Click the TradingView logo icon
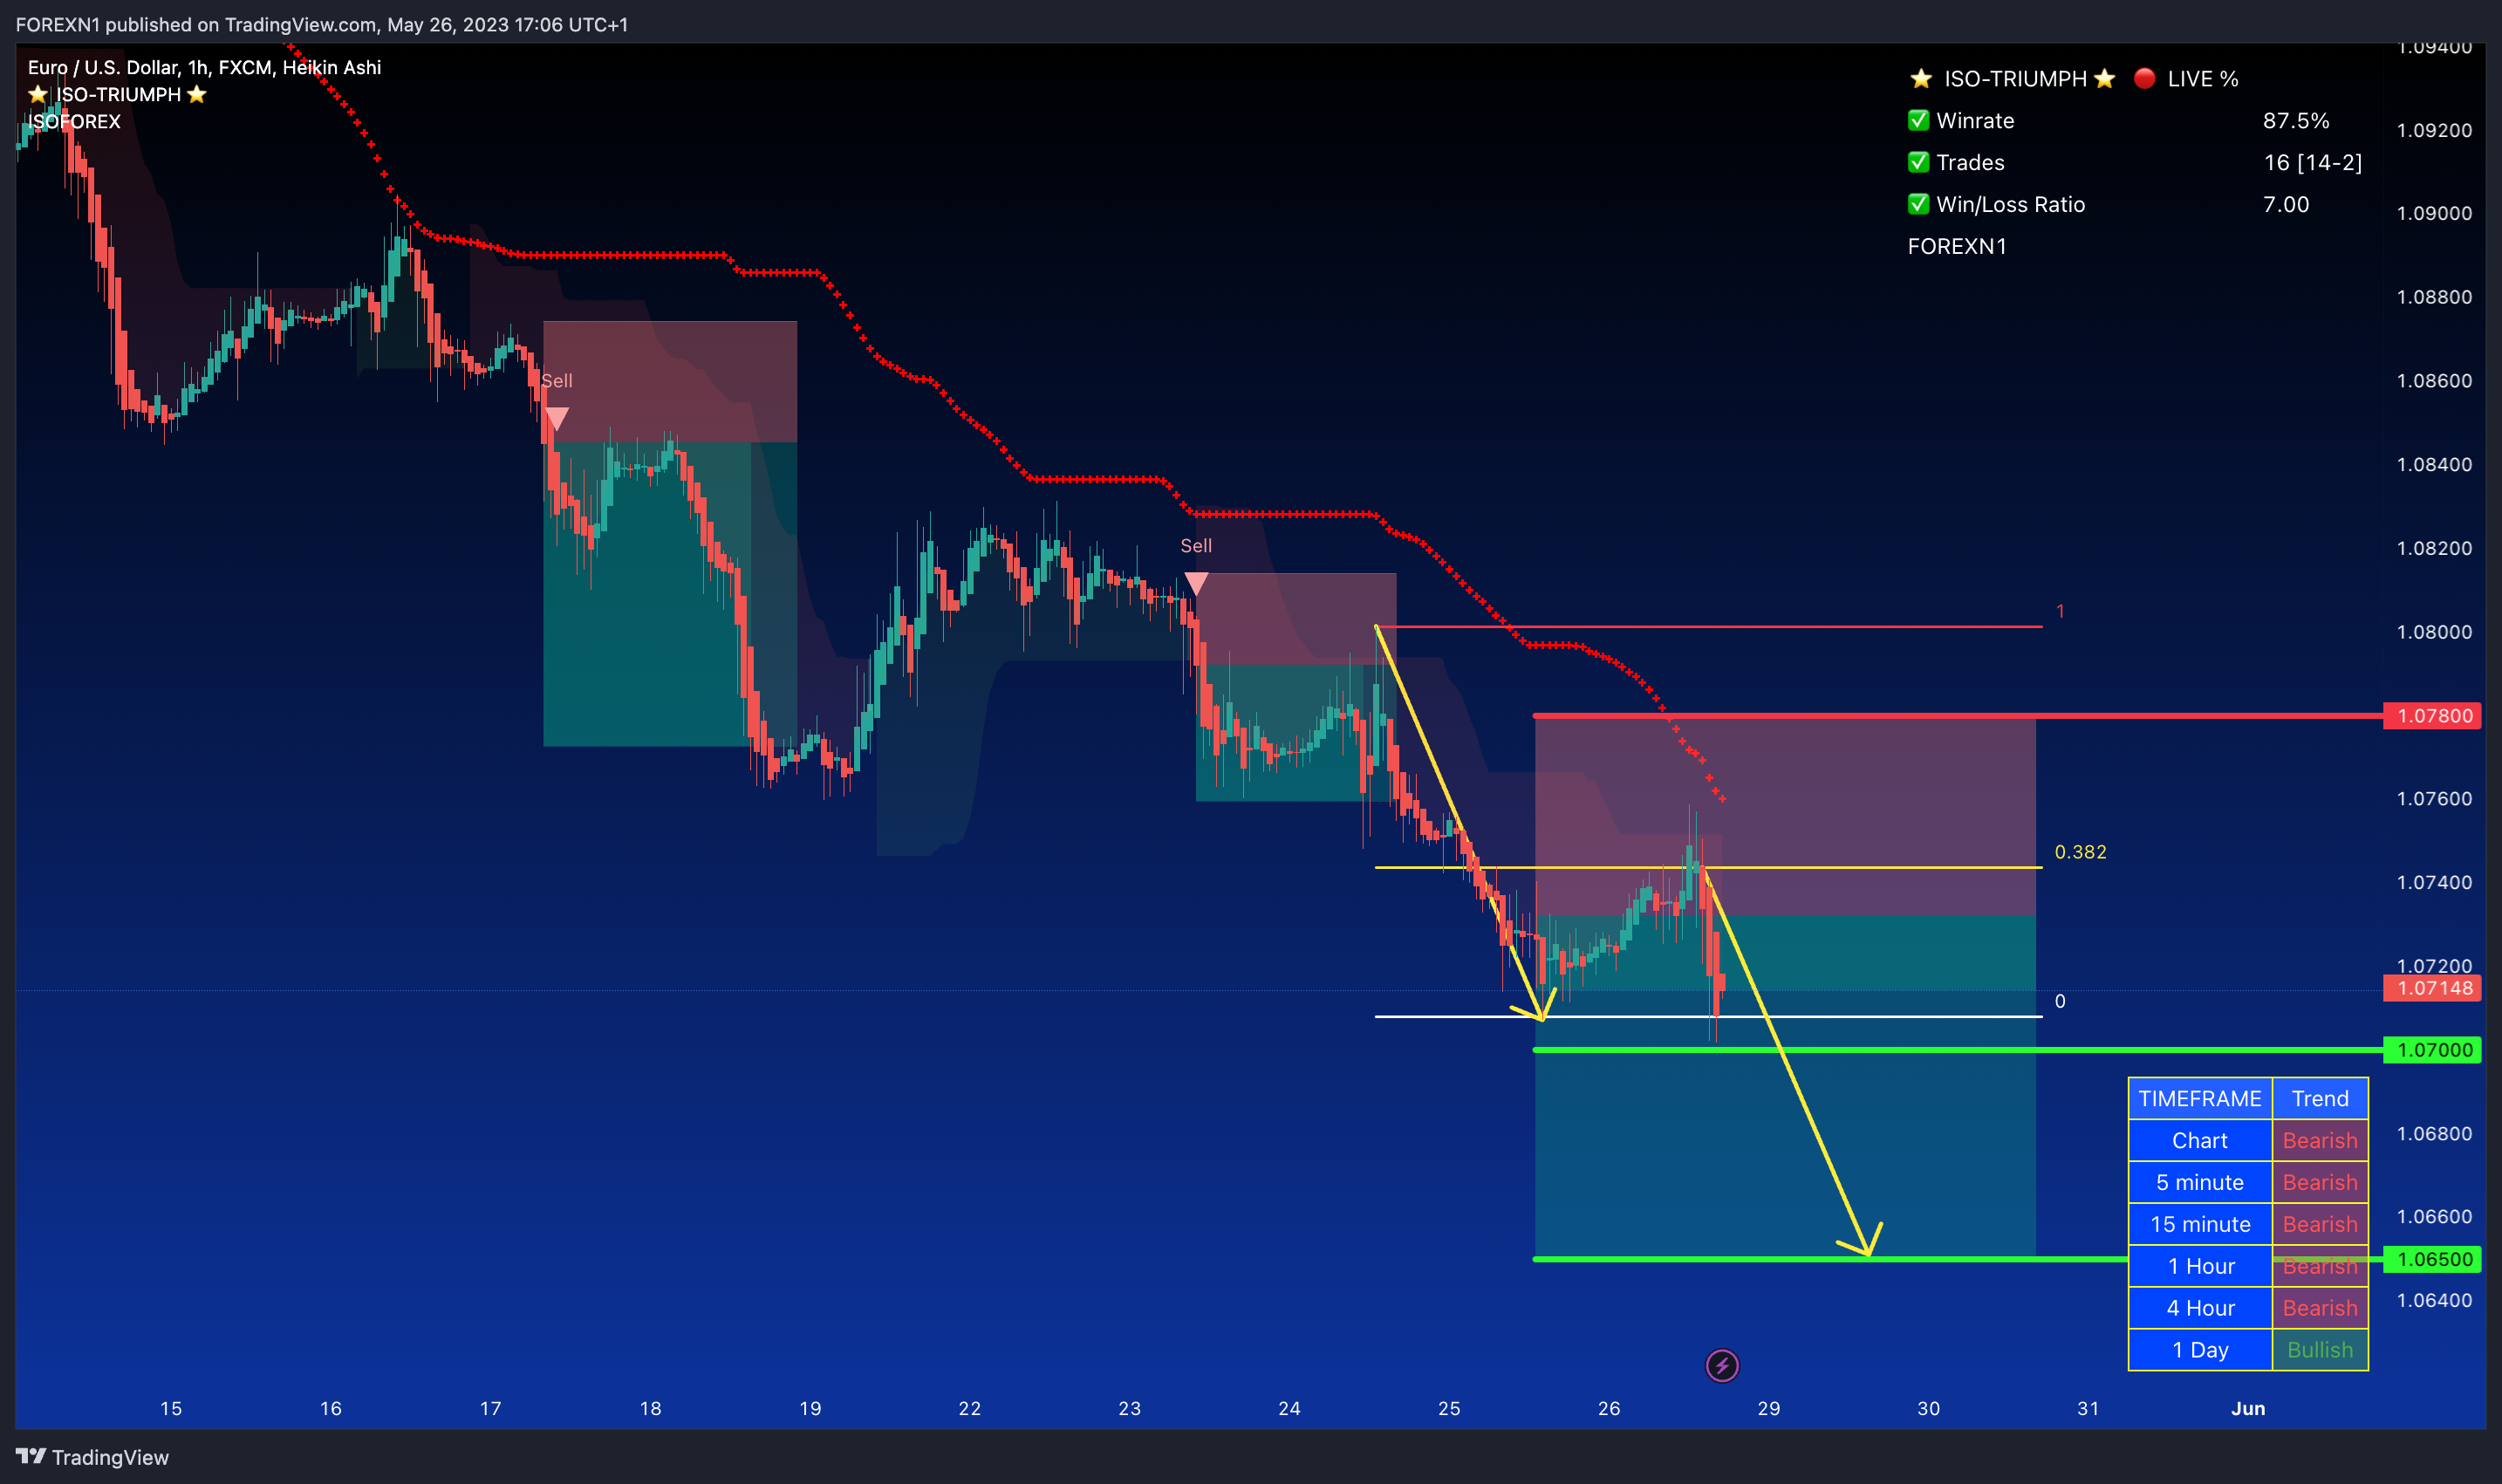 tap(31, 1456)
